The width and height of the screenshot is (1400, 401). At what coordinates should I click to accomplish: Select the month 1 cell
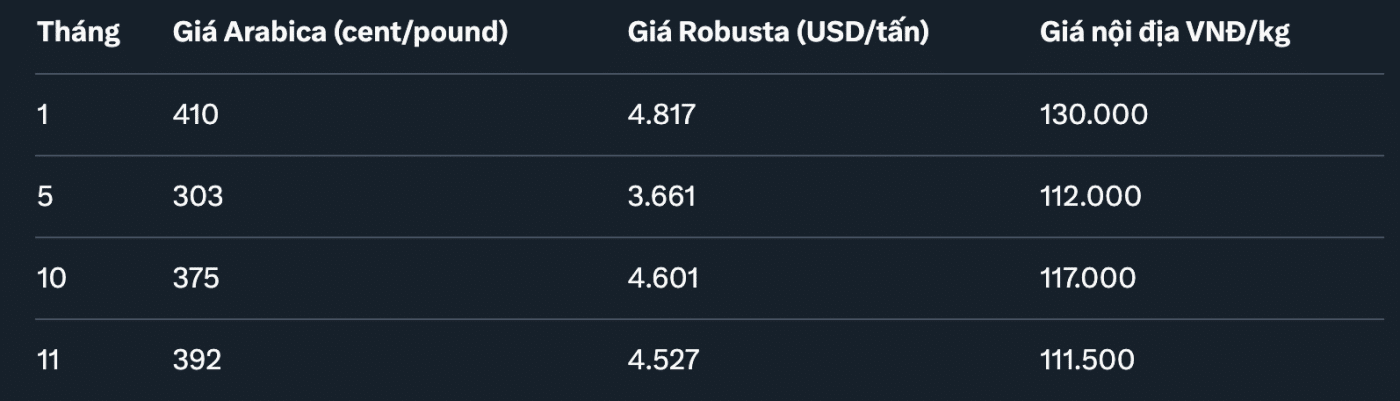click(x=42, y=115)
